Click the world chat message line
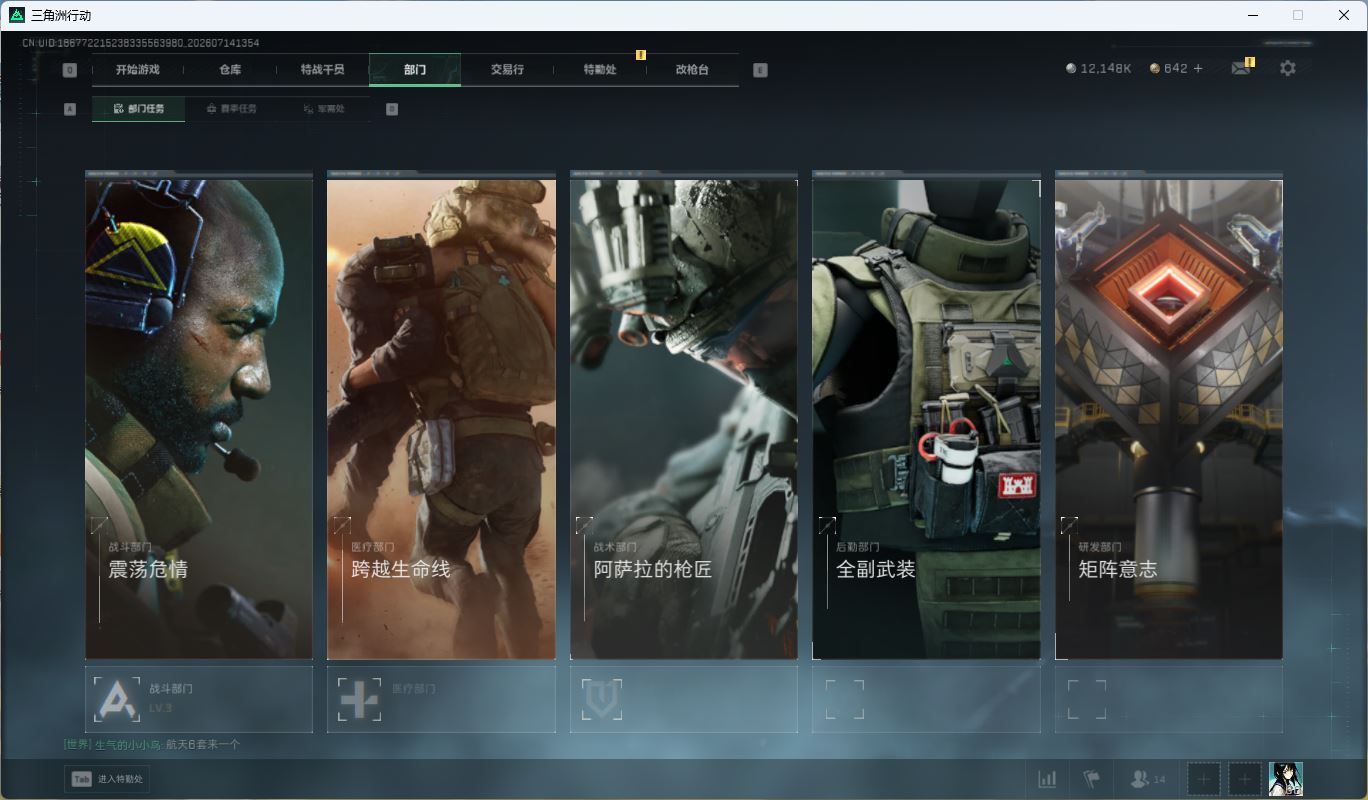1368x800 pixels. (x=152, y=744)
